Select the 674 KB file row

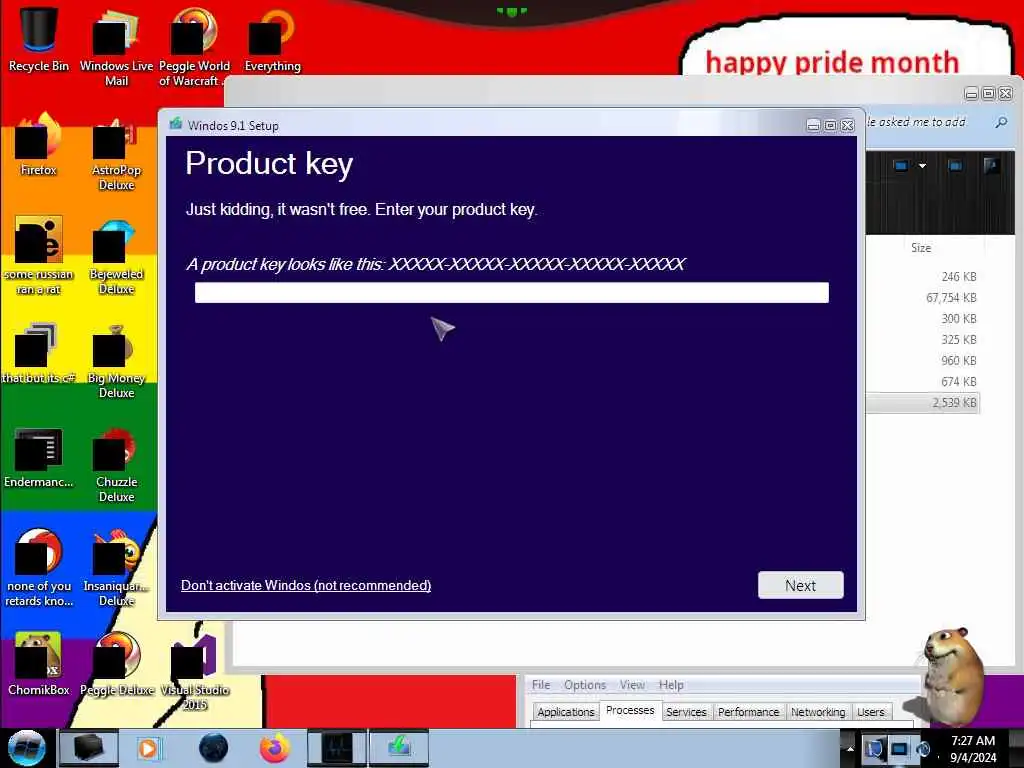[x=923, y=381]
